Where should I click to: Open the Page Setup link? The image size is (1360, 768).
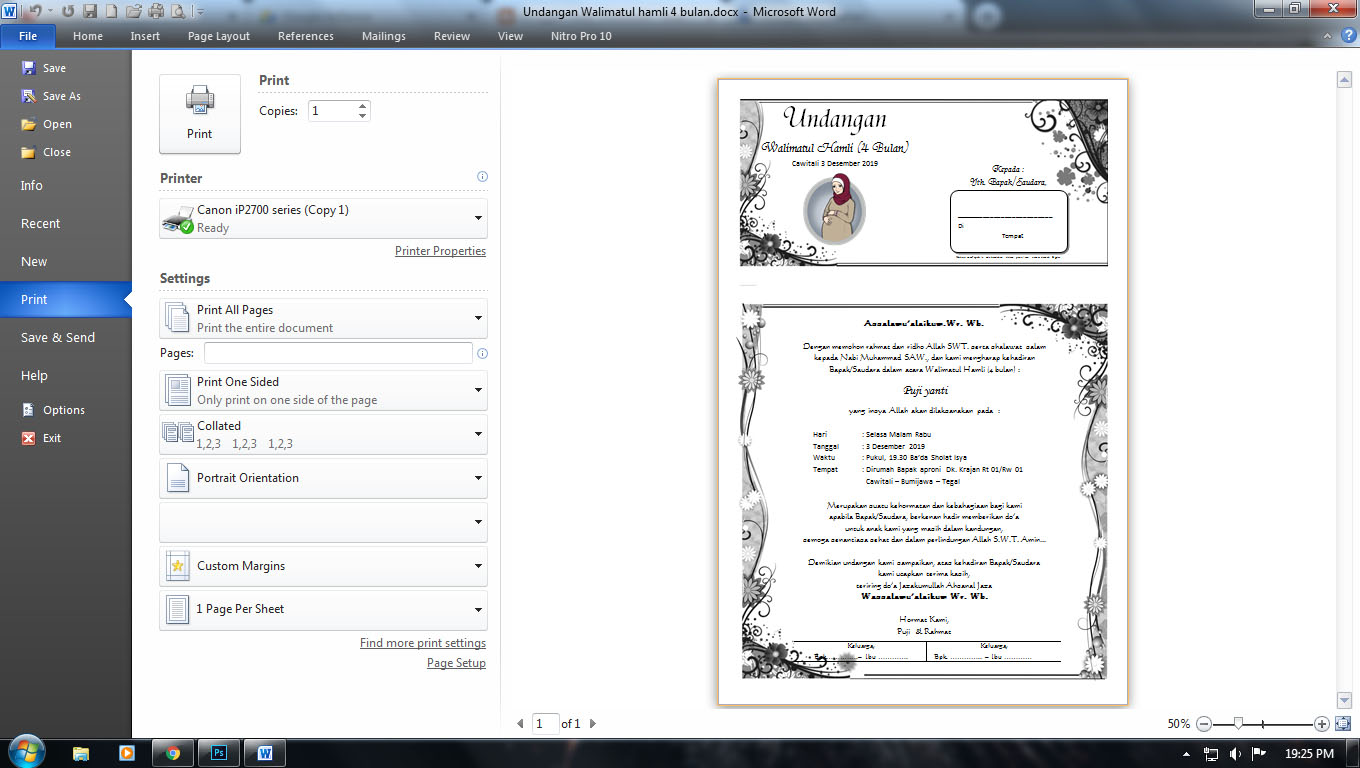point(456,663)
